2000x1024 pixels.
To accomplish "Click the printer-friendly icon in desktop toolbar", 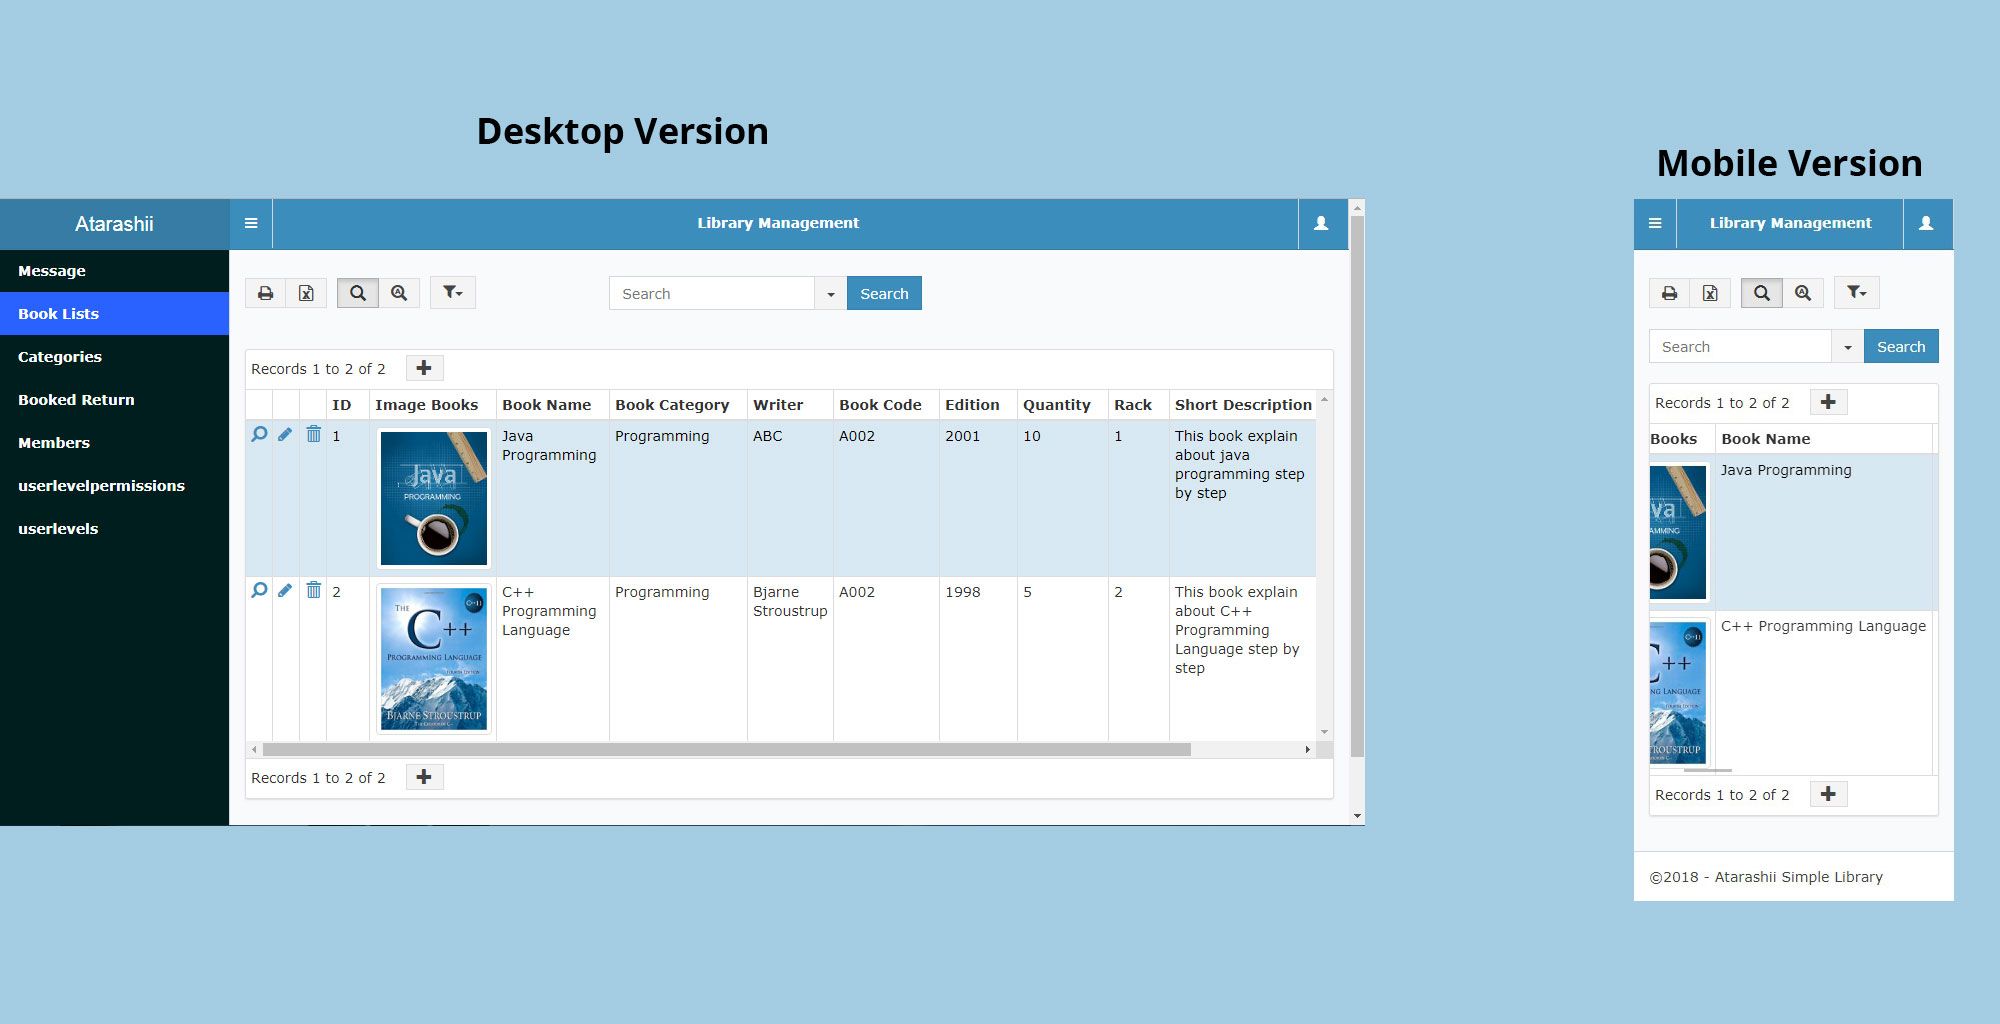I will coord(265,293).
